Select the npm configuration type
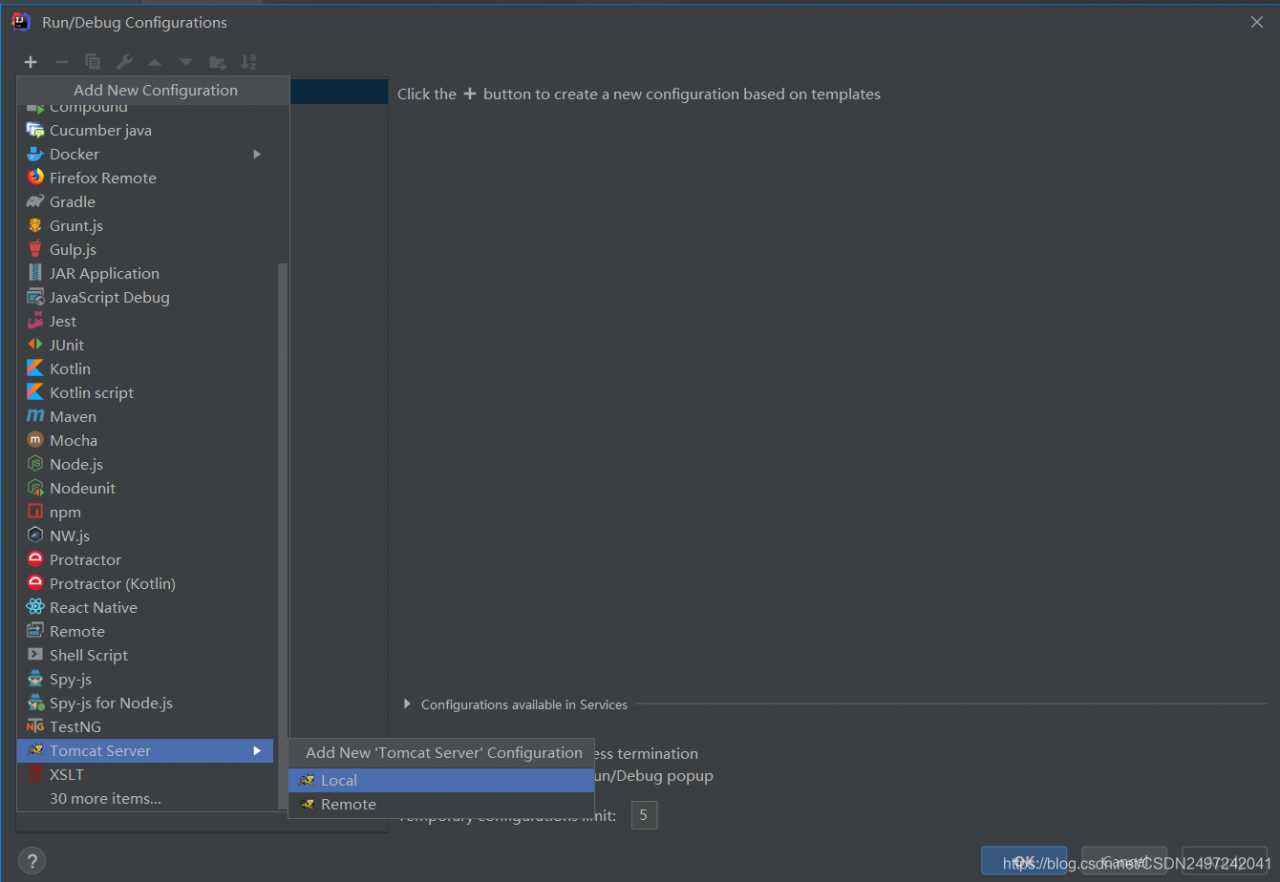The image size is (1280, 882). (145, 512)
